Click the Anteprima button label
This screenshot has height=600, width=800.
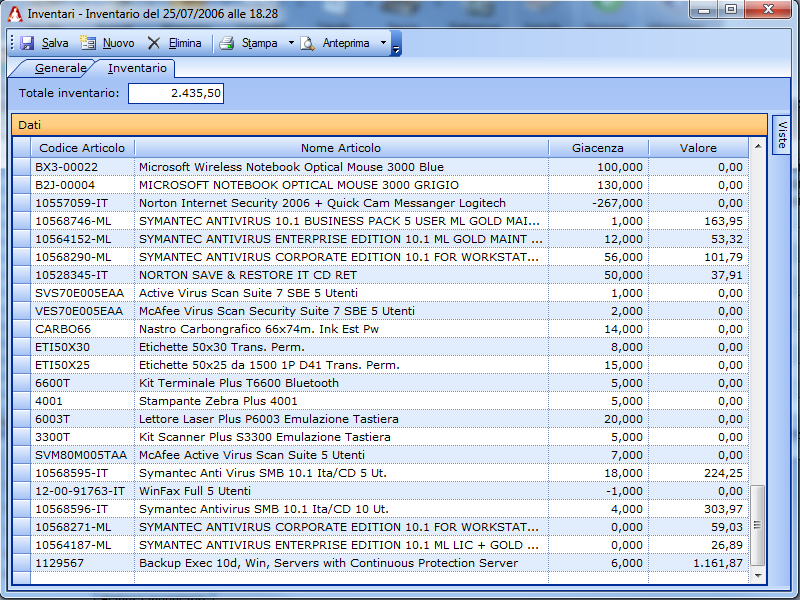(x=345, y=43)
